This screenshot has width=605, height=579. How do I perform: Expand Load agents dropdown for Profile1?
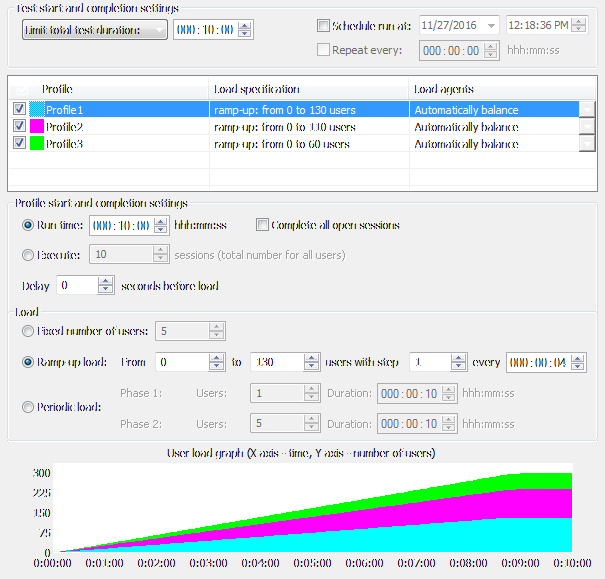click(x=587, y=110)
